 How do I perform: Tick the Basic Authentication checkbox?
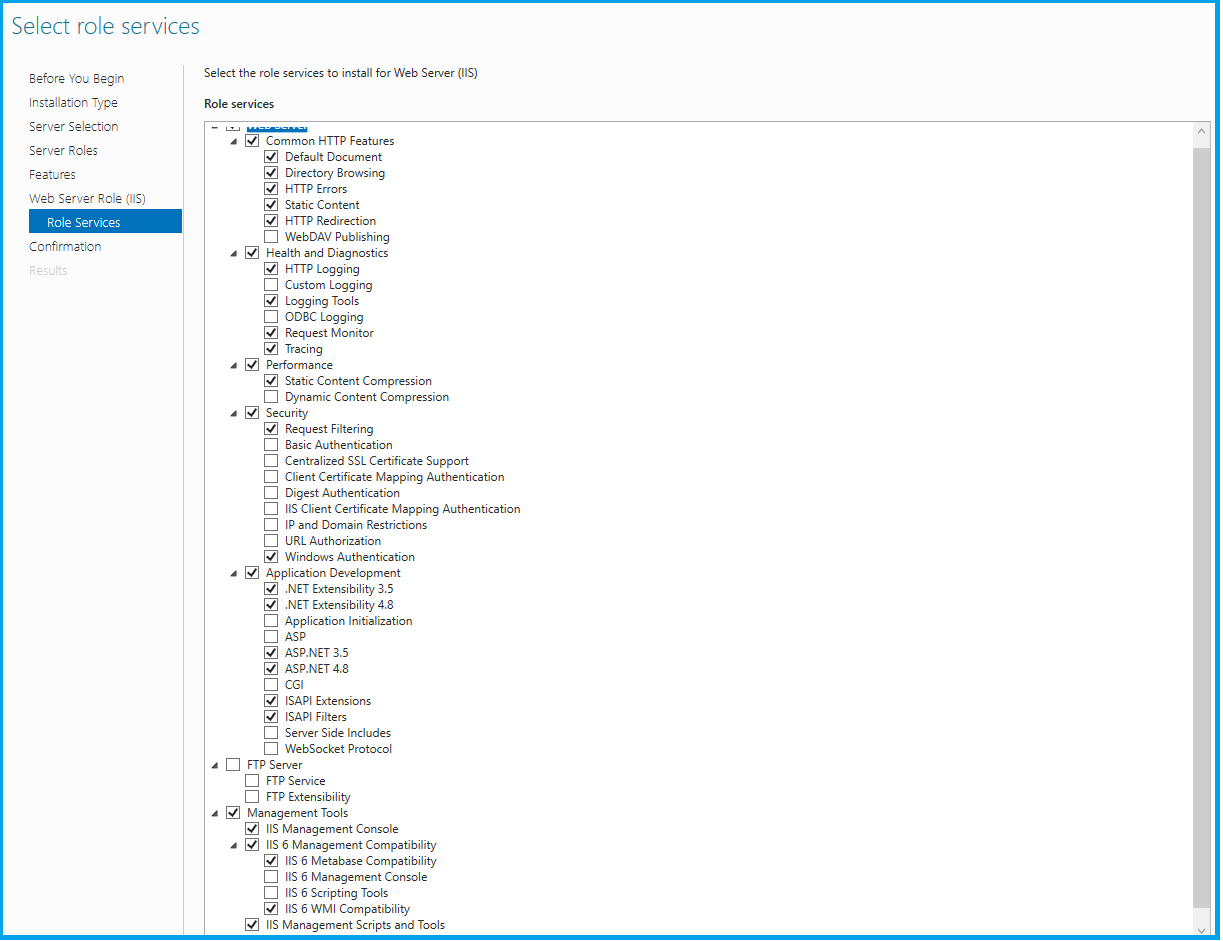[x=271, y=445]
